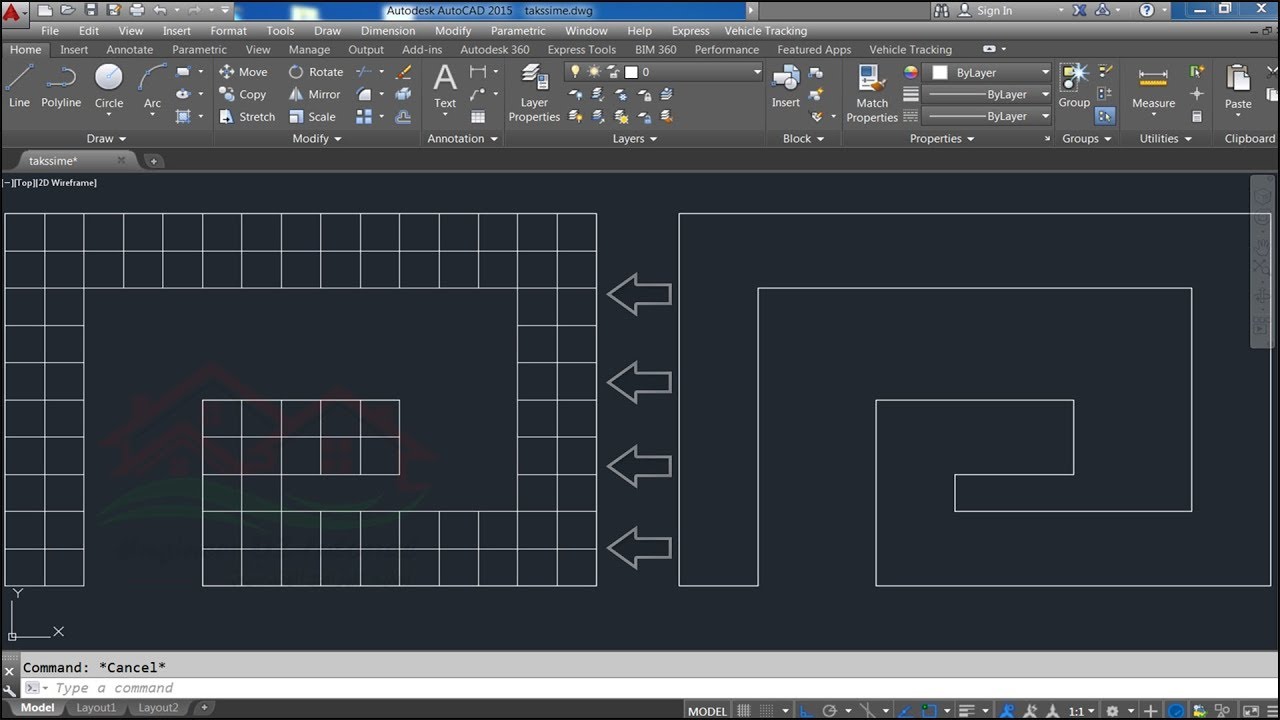
Task: Click the Offset icon in Modify panel
Action: (404, 116)
